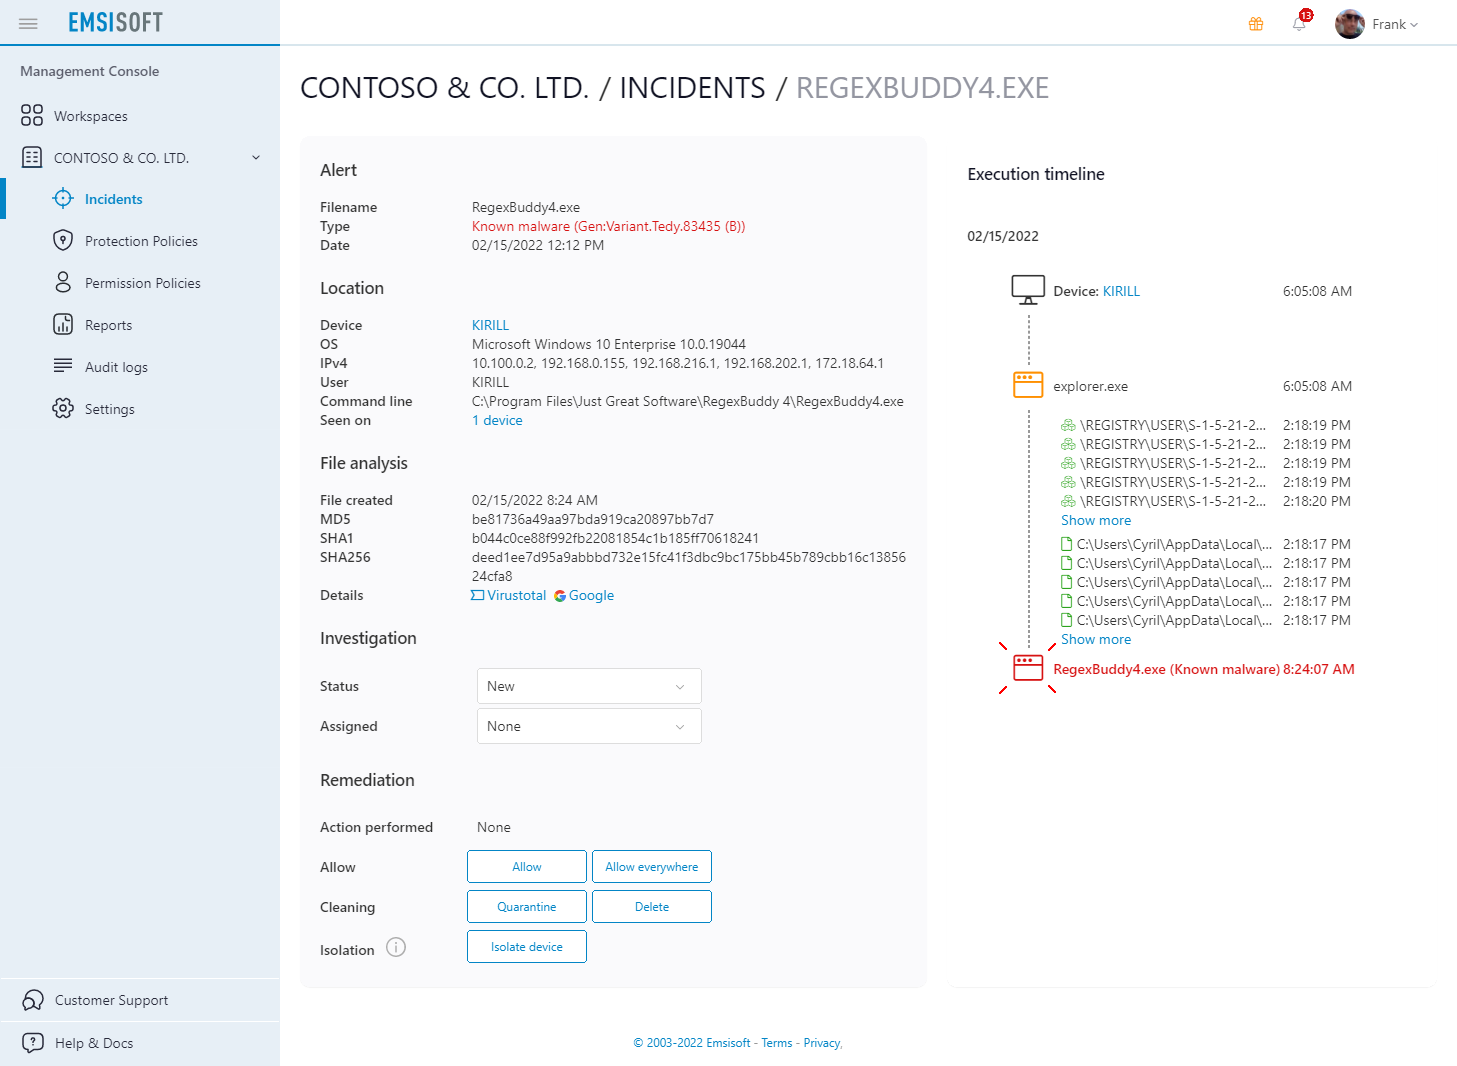This screenshot has width=1457, height=1066.
Task: Click the SHA1 hash value
Action: coord(615,538)
